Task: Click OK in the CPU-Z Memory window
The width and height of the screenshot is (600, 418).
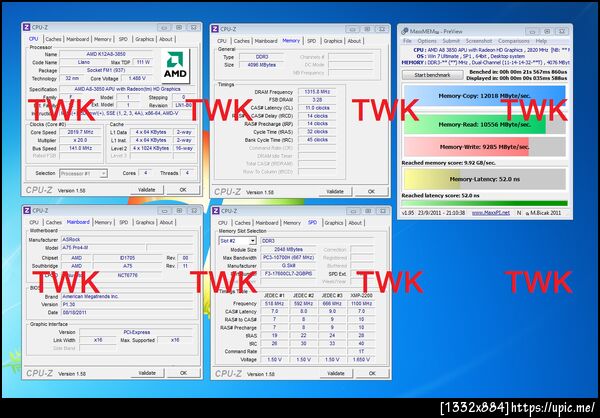Action: coord(371,191)
